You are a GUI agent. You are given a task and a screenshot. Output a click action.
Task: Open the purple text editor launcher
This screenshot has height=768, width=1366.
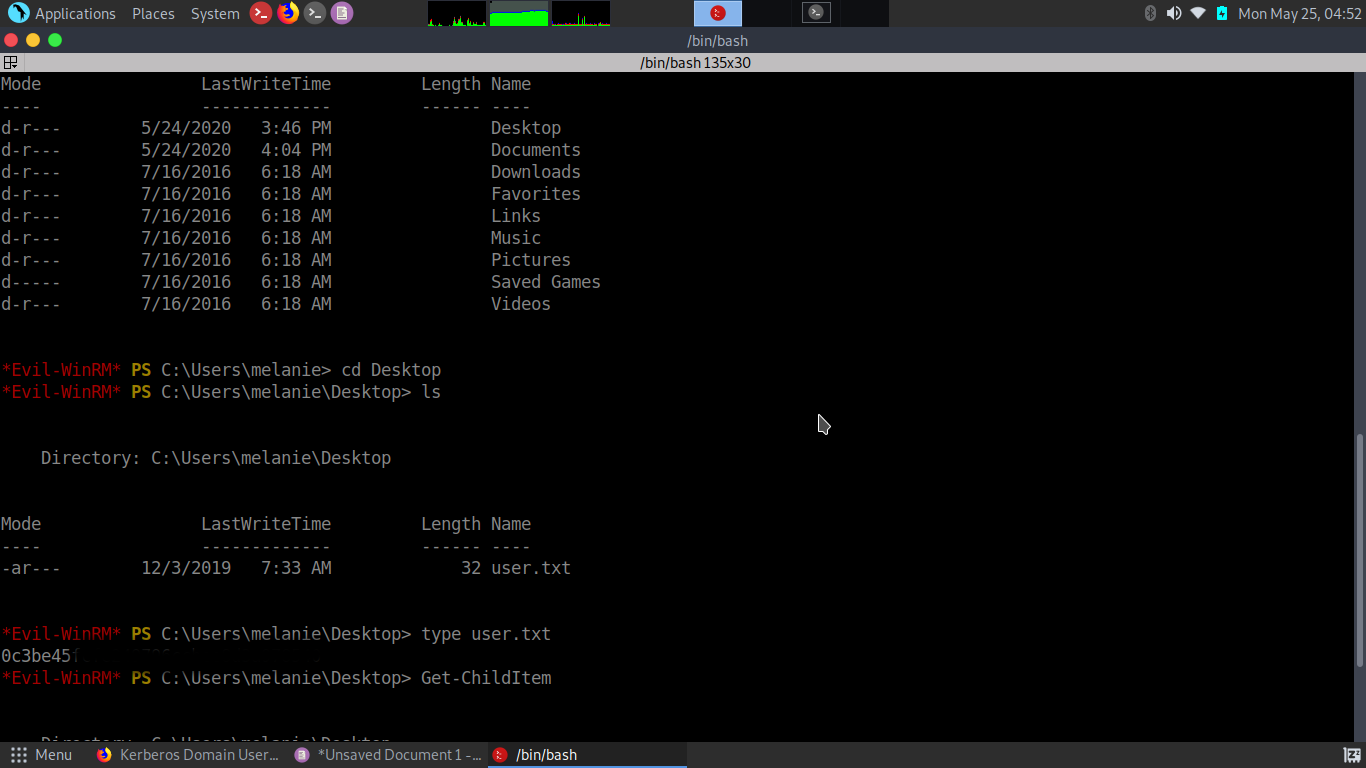[342, 13]
